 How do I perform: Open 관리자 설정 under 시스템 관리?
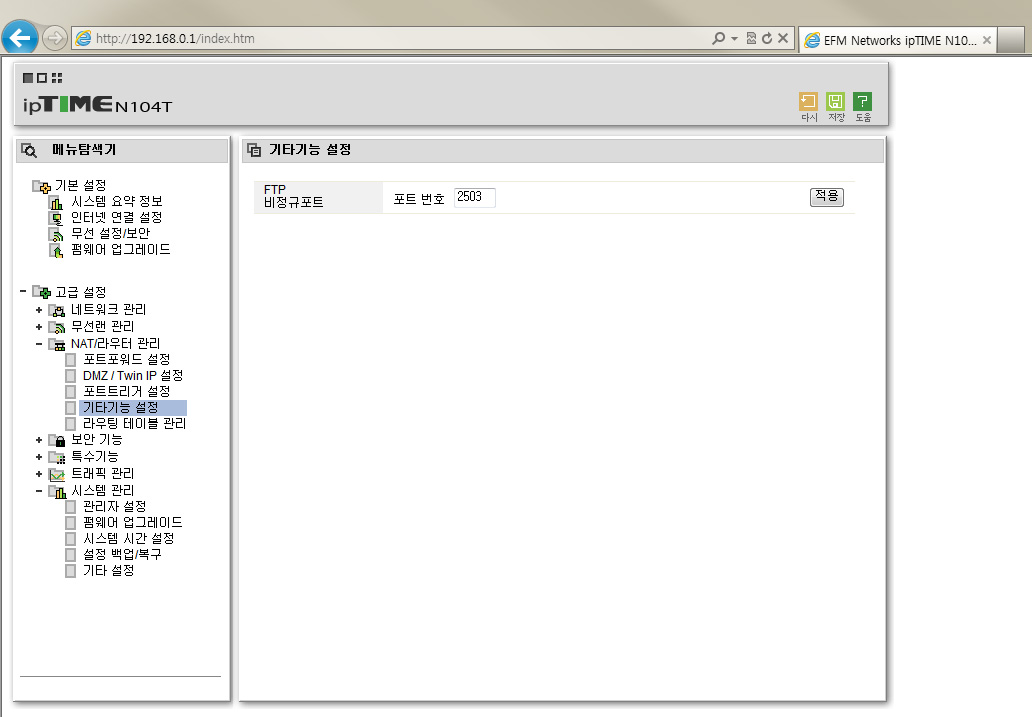point(115,506)
